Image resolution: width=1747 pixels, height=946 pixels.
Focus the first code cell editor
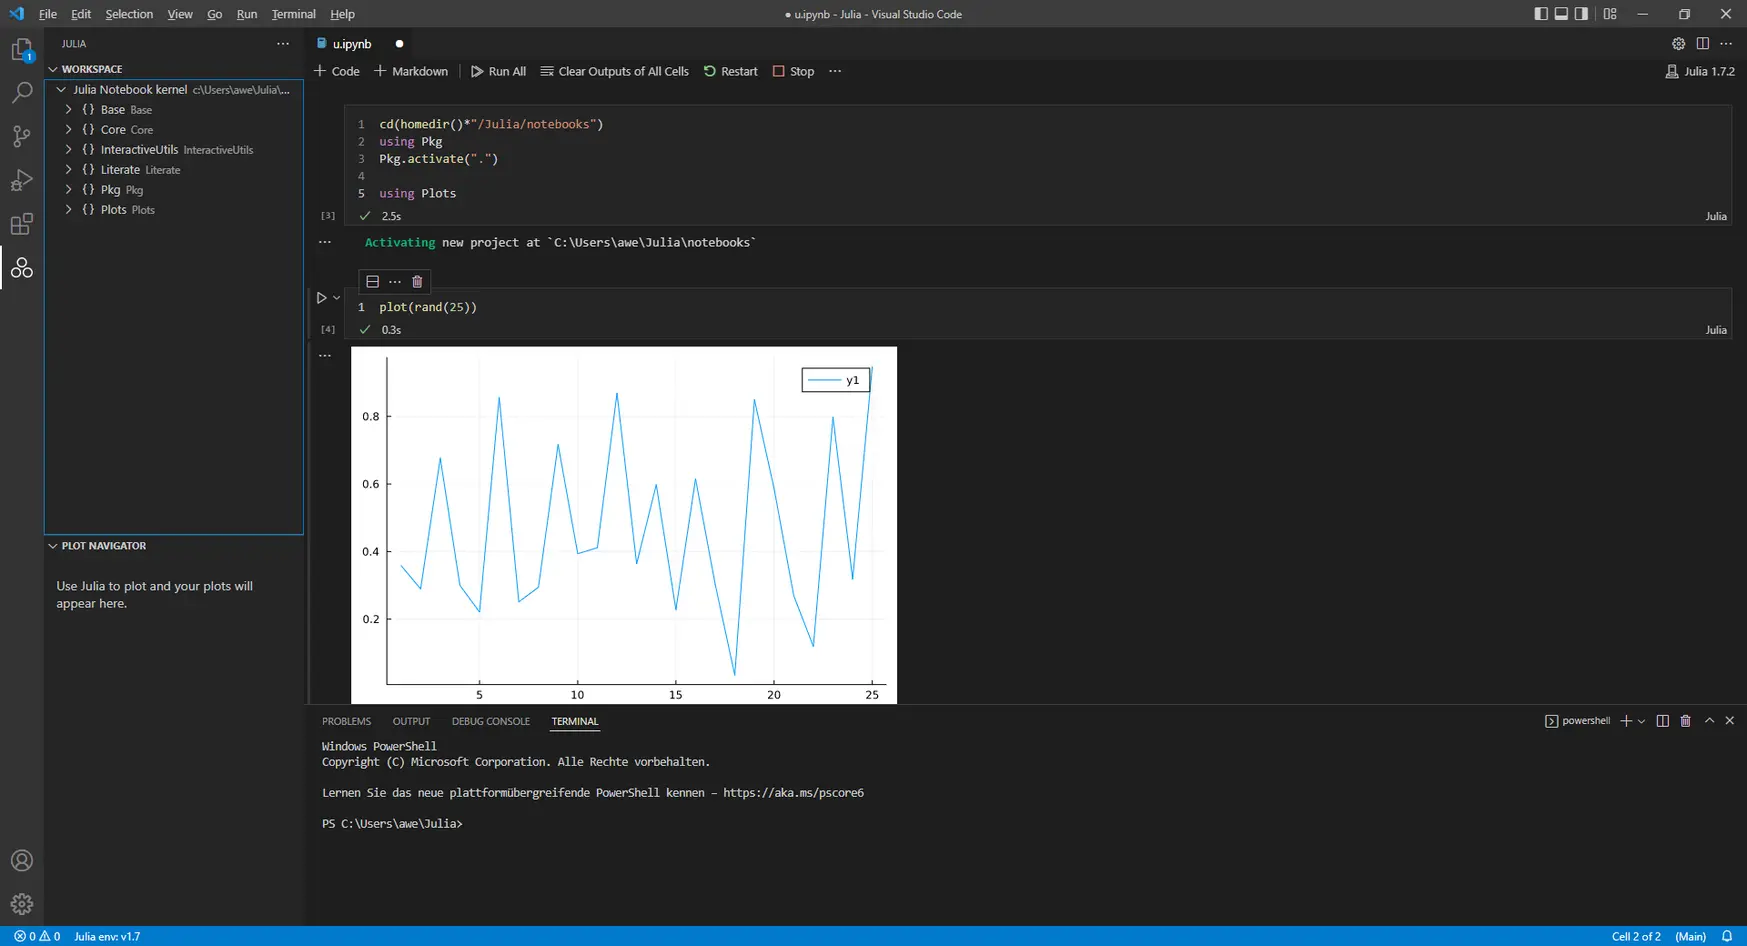pyautogui.click(x=1038, y=158)
